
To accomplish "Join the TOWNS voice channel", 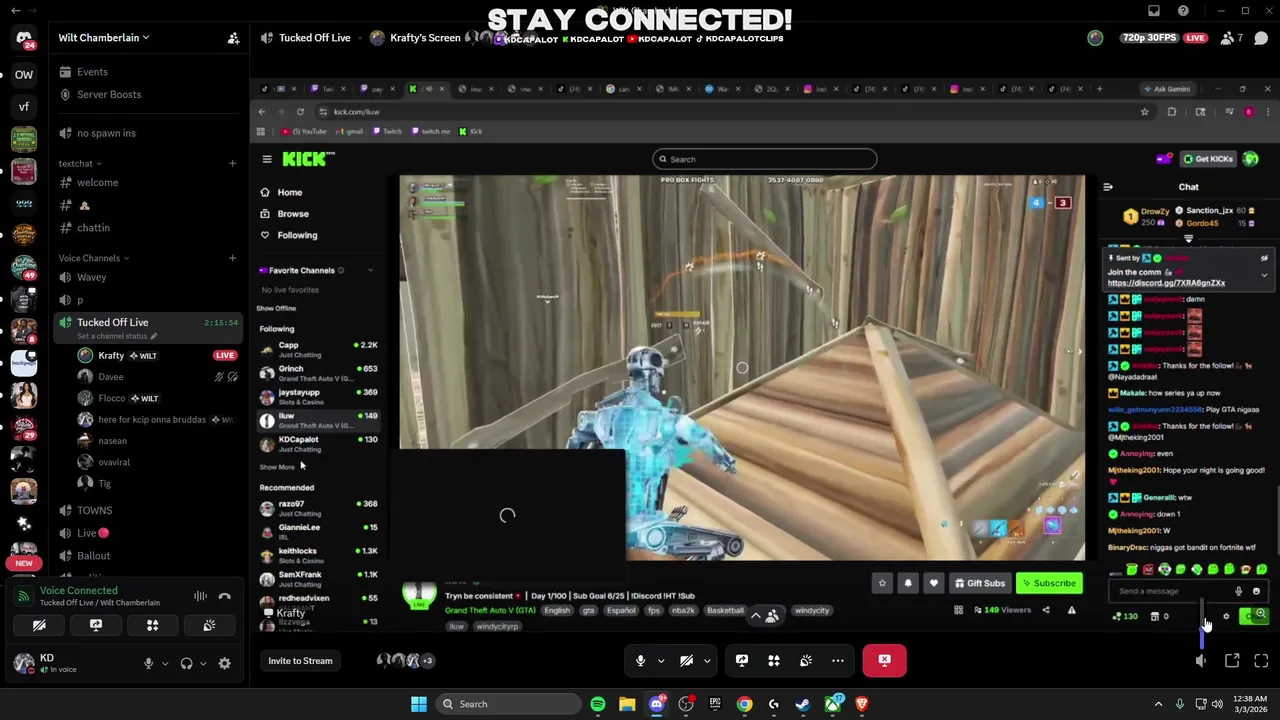I will (x=95, y=510).
